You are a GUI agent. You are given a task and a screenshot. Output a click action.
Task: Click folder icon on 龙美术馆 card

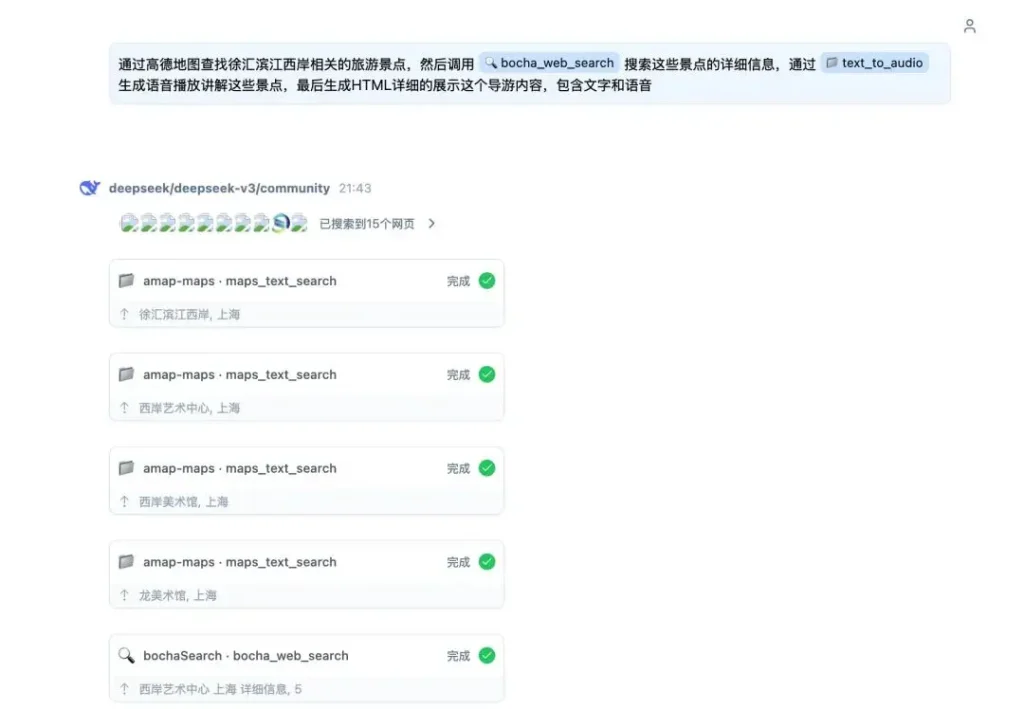click(126, 562)
